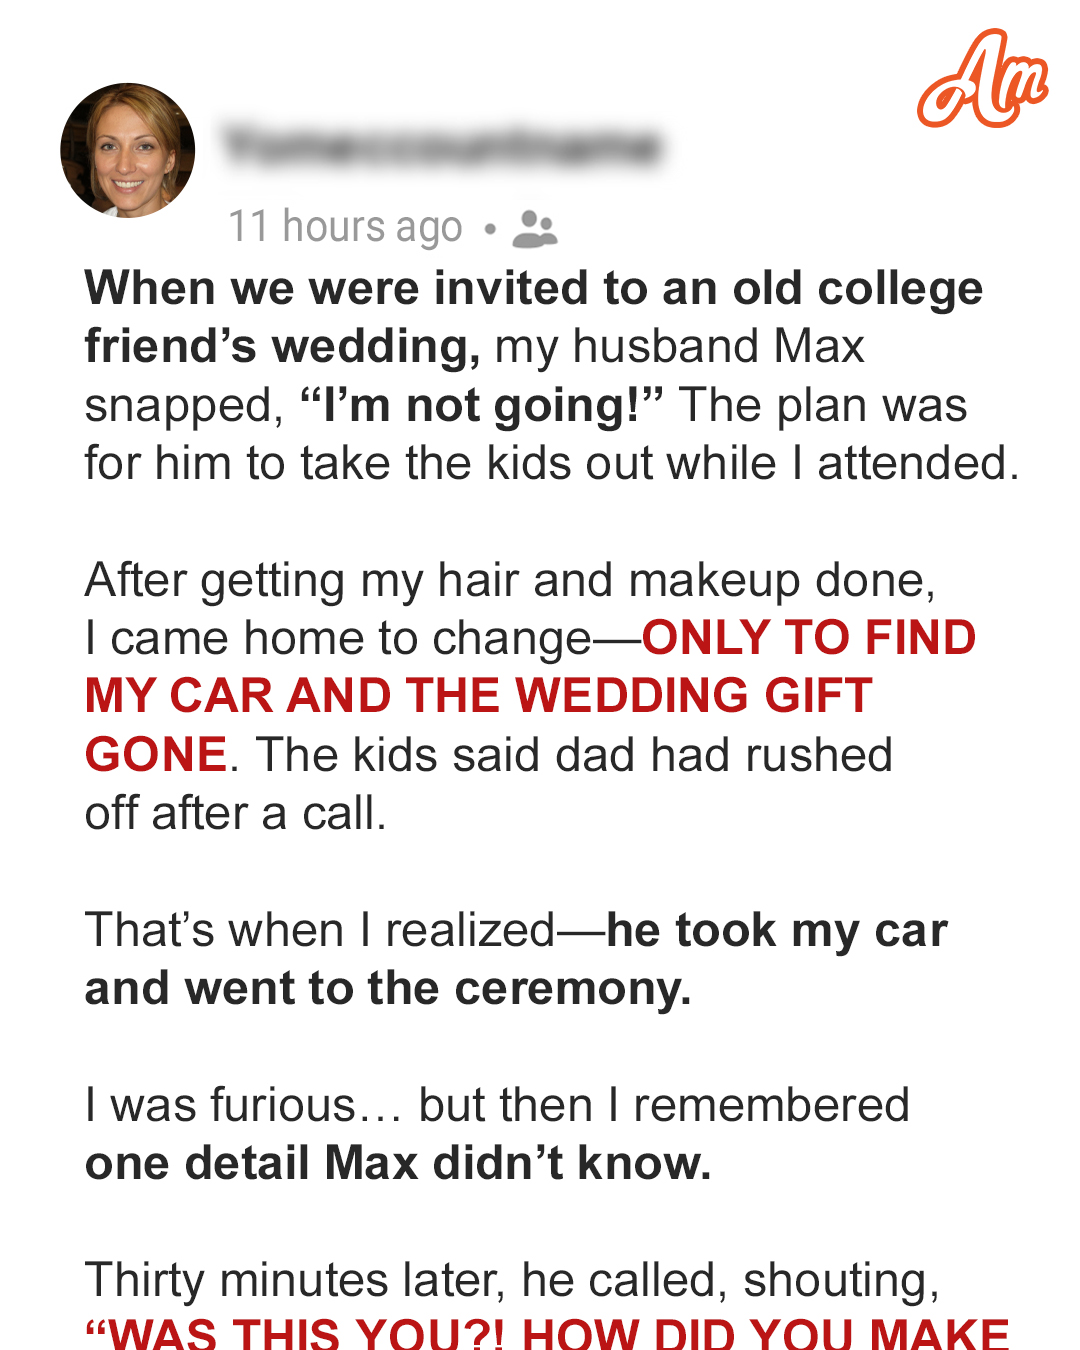The width and height of the screenshot is (1080, 1350).
Task: Open the poster's profile photo
Action: 128,150
